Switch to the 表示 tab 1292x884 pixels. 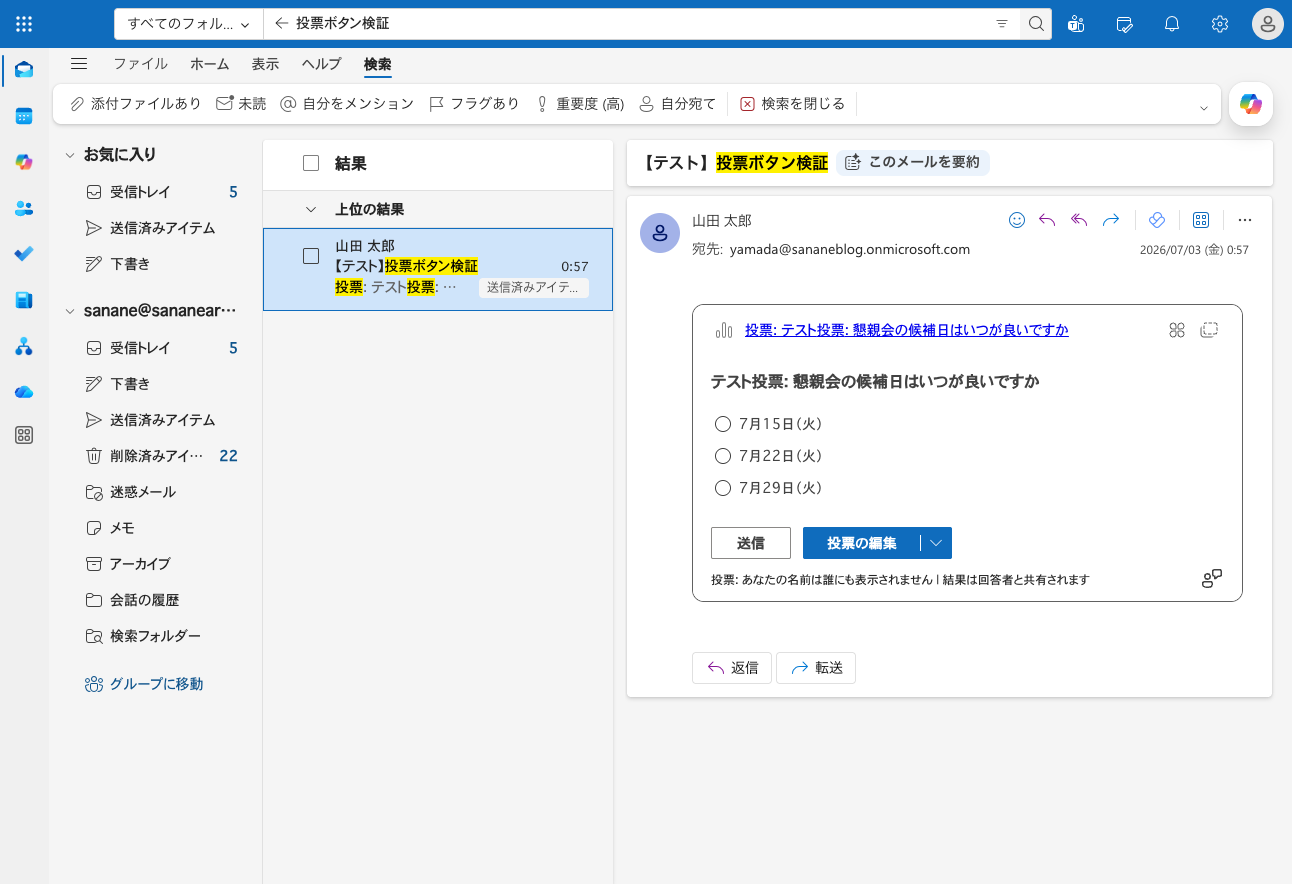[x=265, y=64]
